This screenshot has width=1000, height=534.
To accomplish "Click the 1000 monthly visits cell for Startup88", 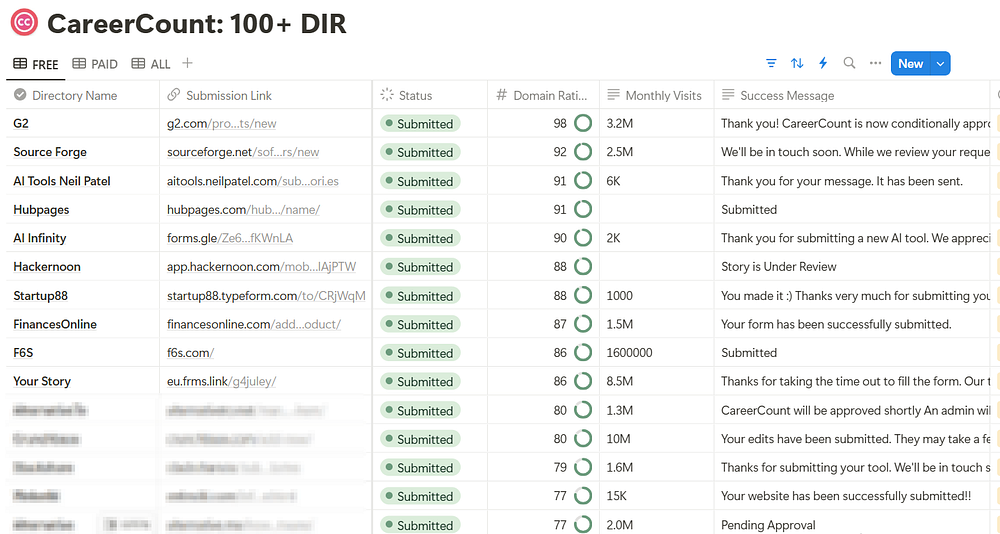I will coord(657,295).
